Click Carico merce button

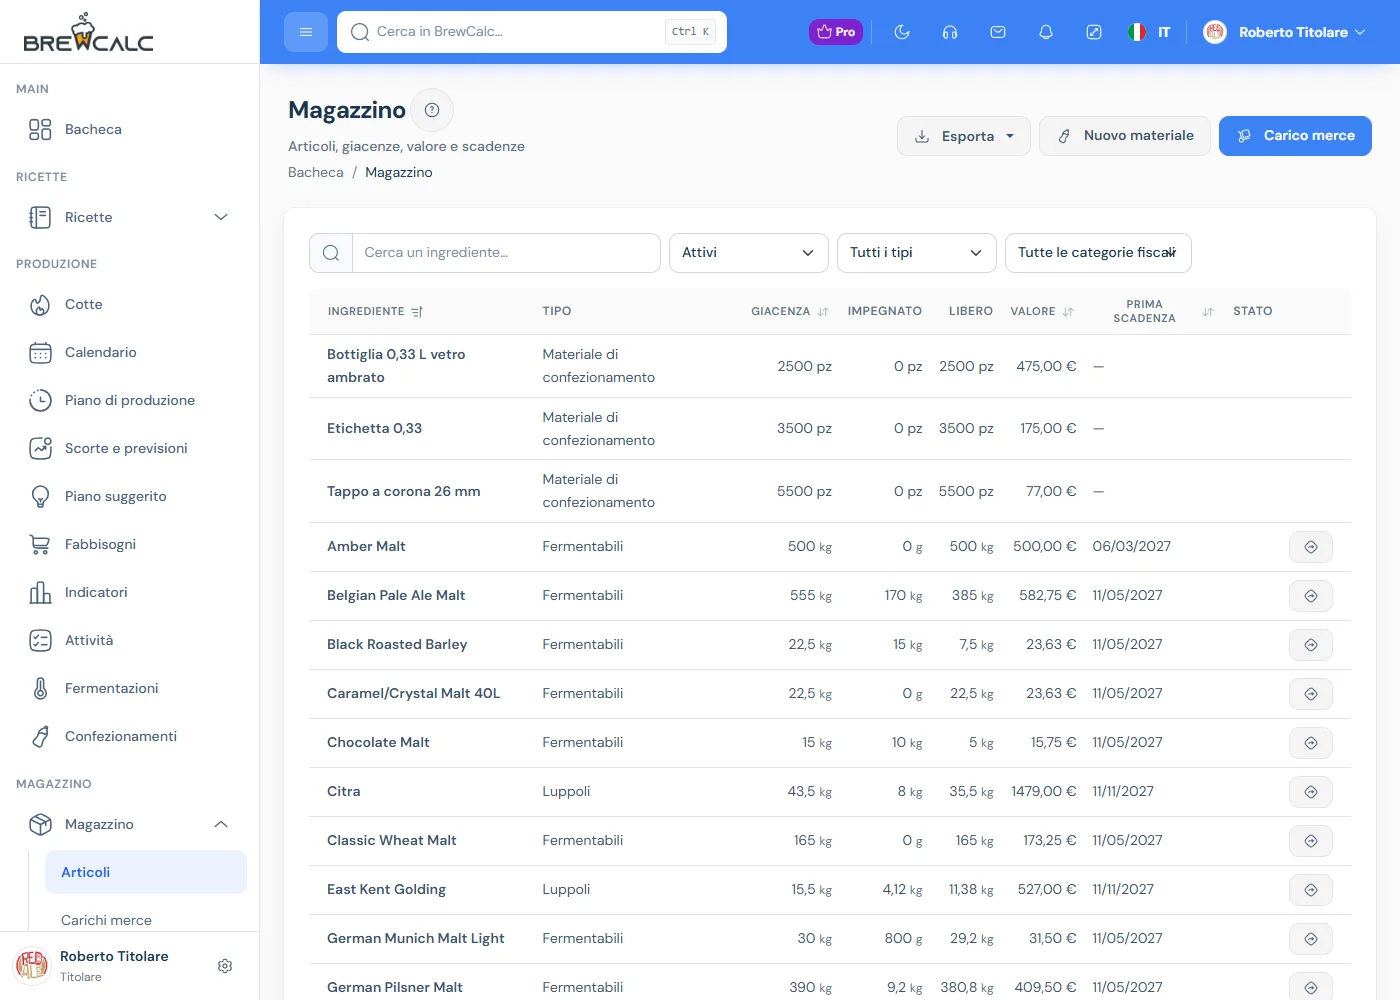(x=1295, y=136)
